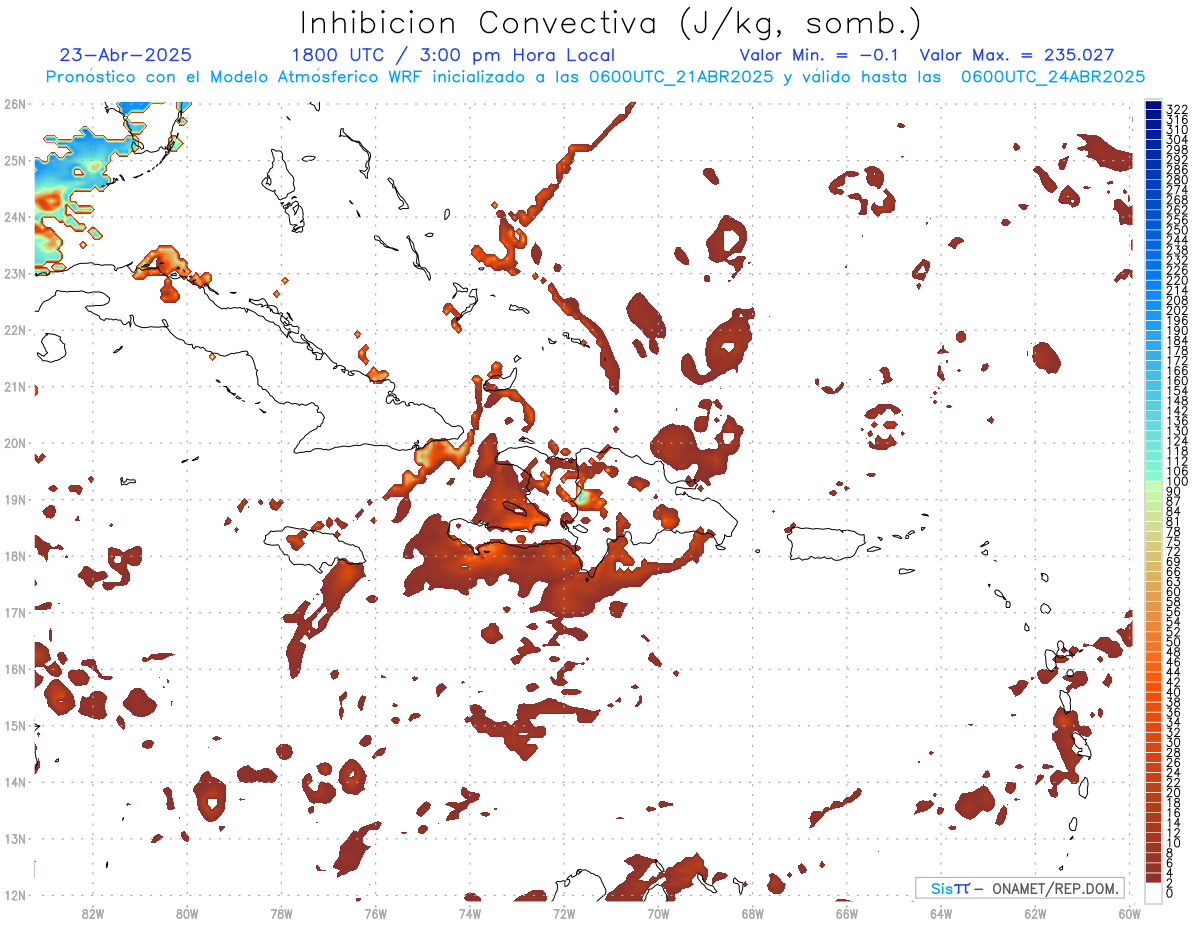Image resolution: width=1200 pixels, height=927 pixels.
Task: Click the 25N latitude label
Action: coord(15,160)
